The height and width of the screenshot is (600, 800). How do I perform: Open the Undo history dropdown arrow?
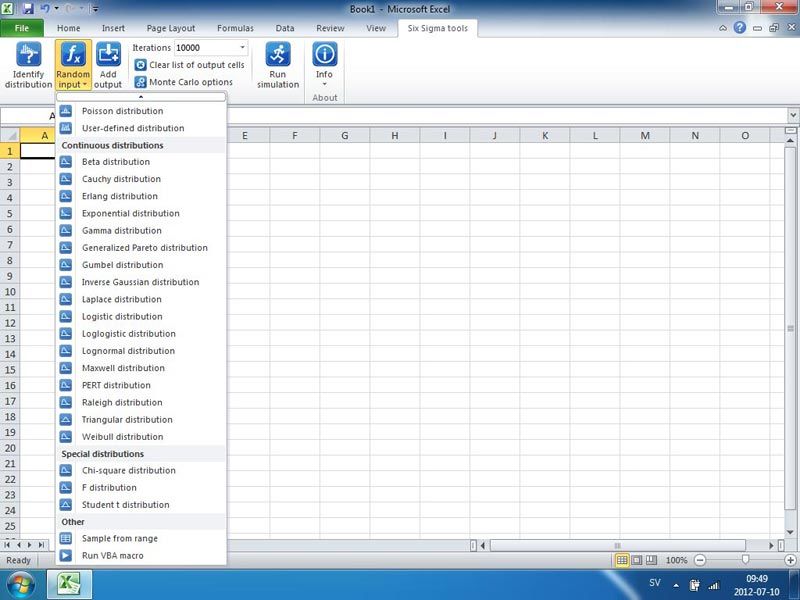pyautogui.click(x=57, y=9)
